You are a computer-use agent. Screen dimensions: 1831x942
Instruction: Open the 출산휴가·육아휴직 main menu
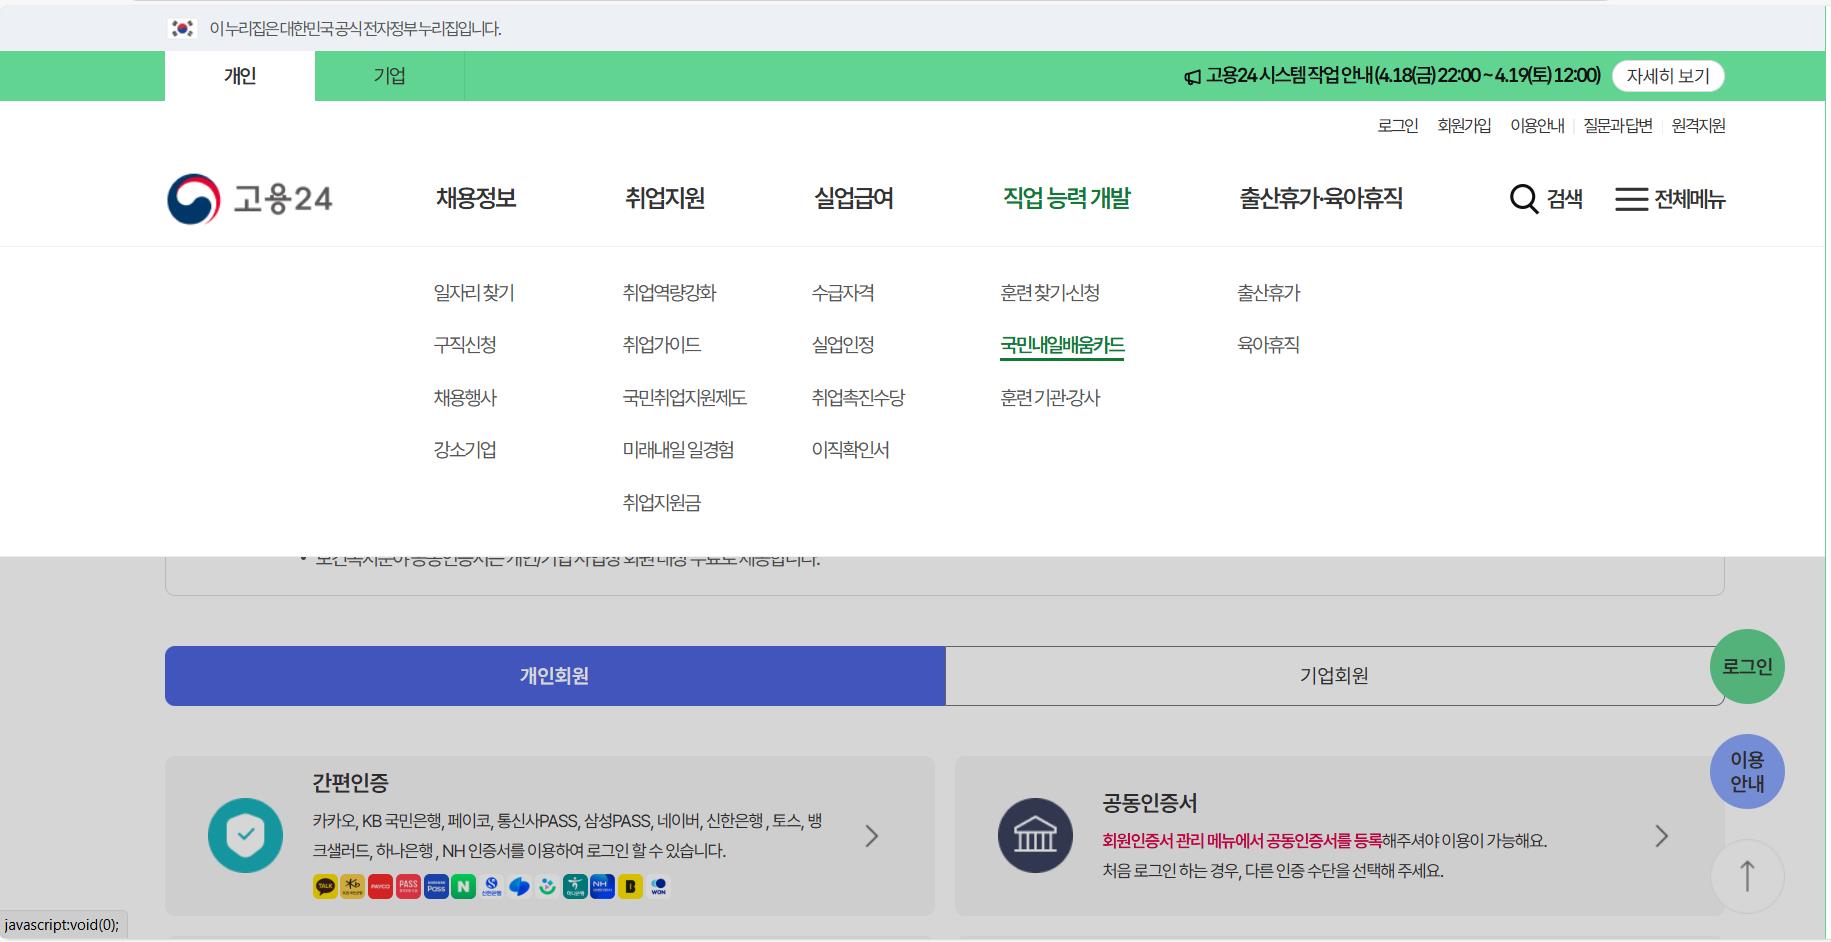(1321, 198)
